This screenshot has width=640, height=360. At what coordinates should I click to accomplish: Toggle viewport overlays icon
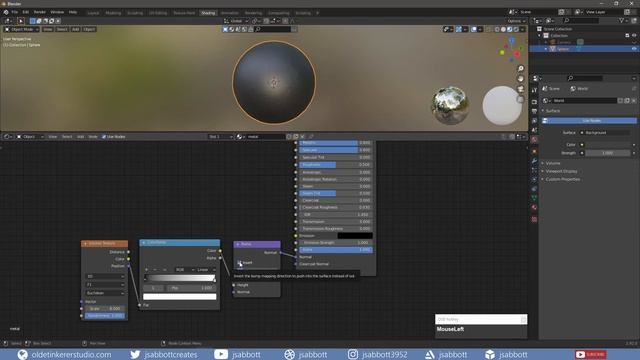(x=474, y=29)
